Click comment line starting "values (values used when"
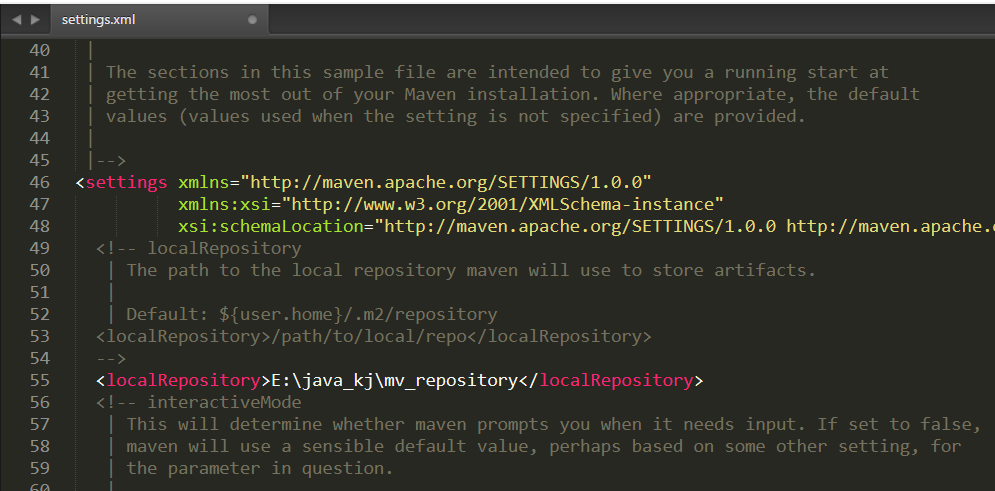This screenshot has height=491, width=995. tap(456, 116)
